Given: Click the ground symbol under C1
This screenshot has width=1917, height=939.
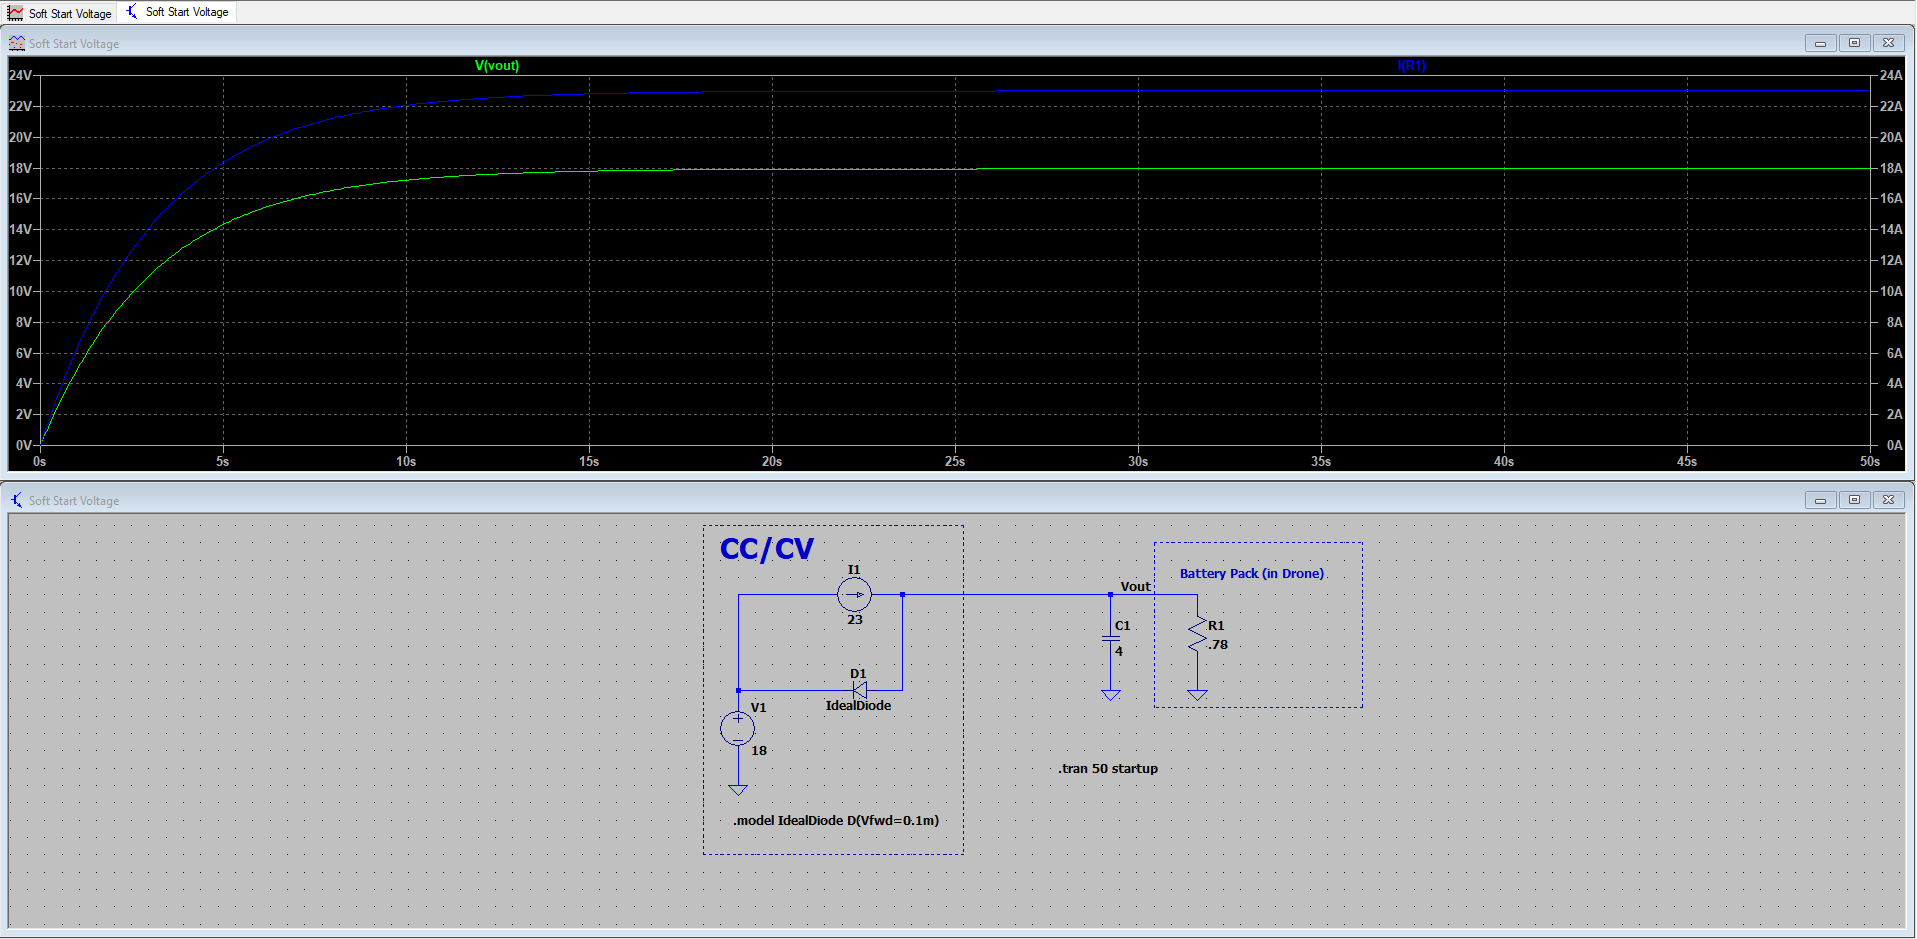Looking at the screenshot, I should (x=1110, y=695).
